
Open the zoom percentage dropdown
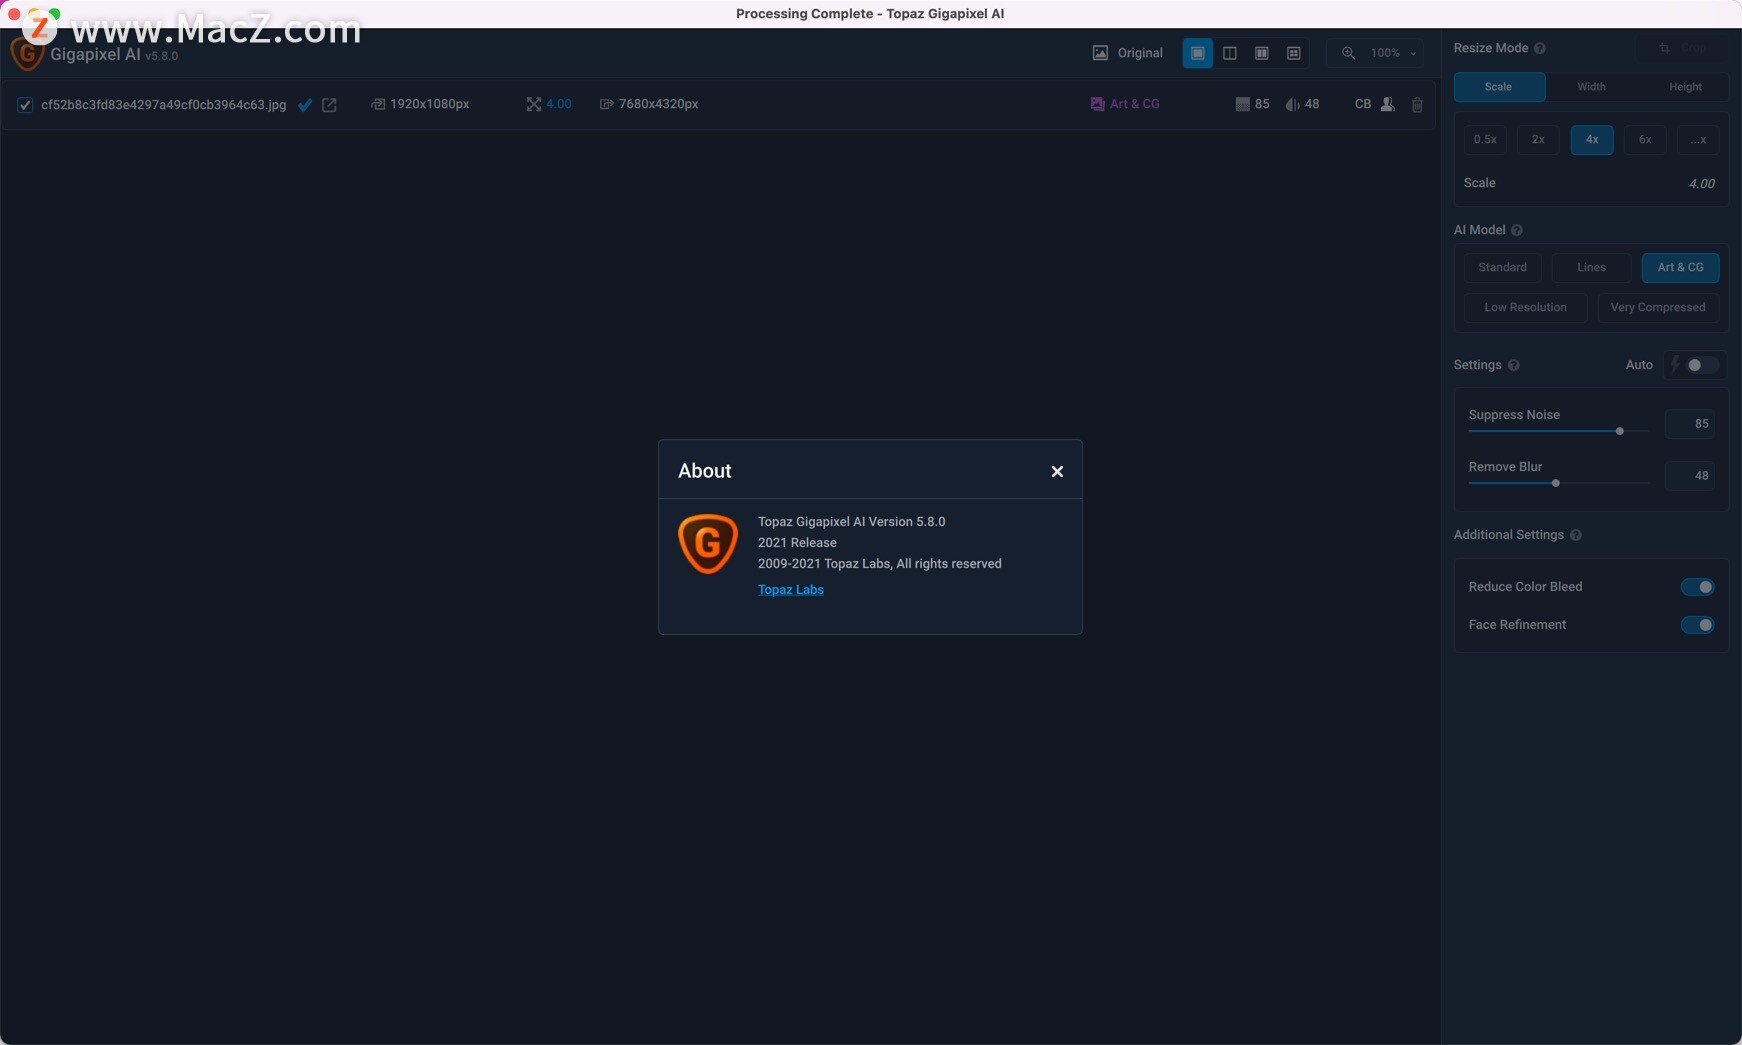point(1413,53)
